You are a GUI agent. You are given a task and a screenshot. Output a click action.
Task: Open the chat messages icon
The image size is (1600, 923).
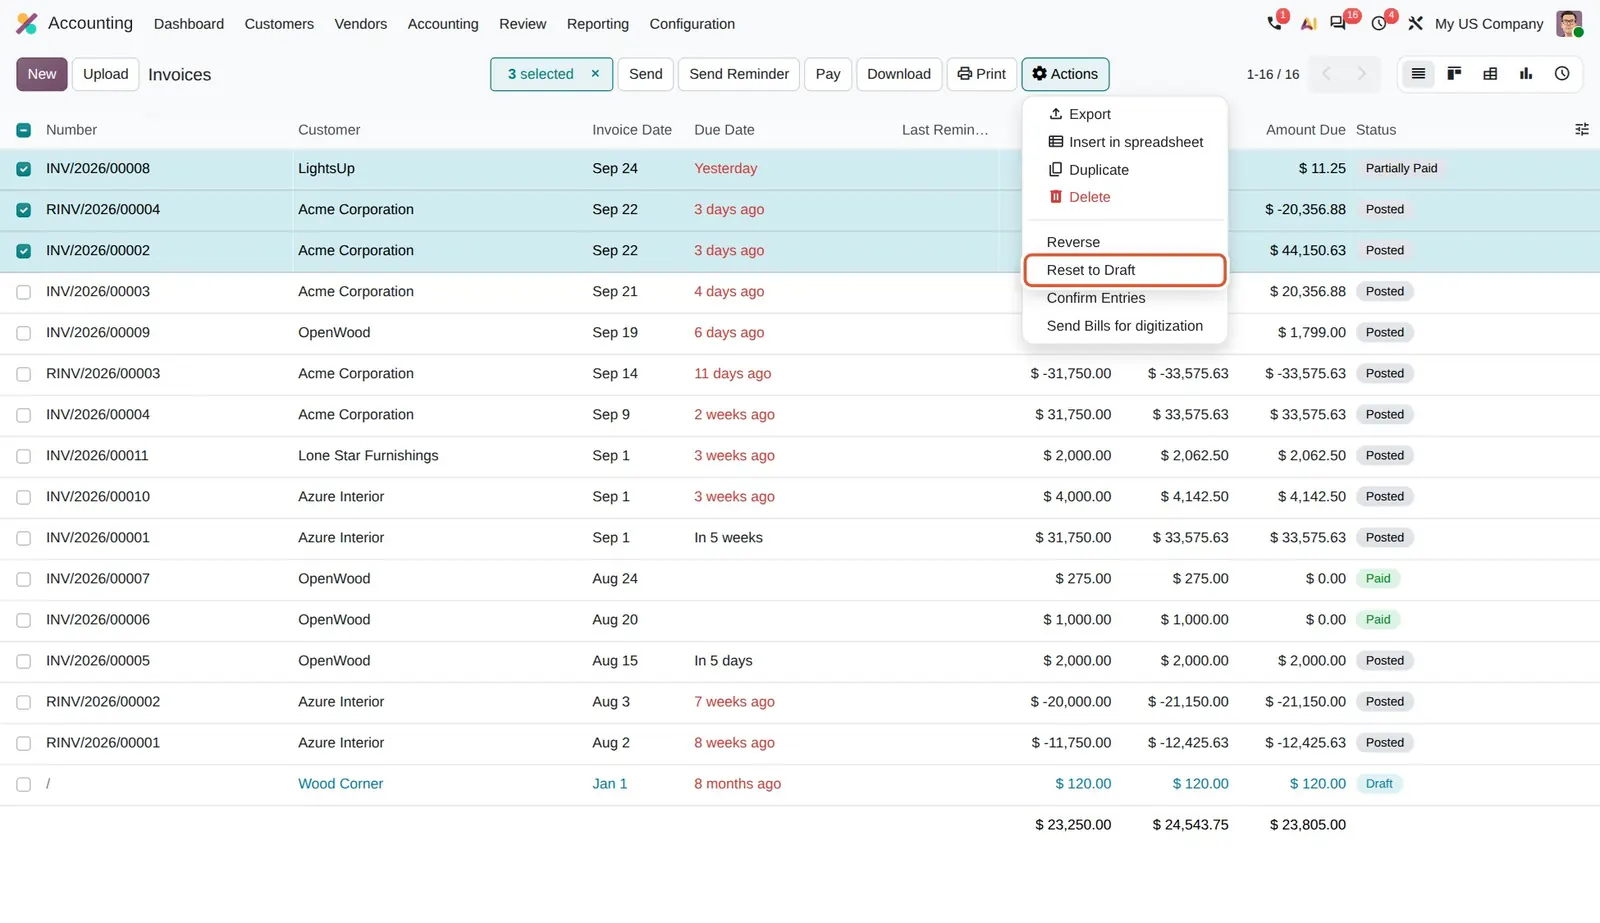point(1338,23)
